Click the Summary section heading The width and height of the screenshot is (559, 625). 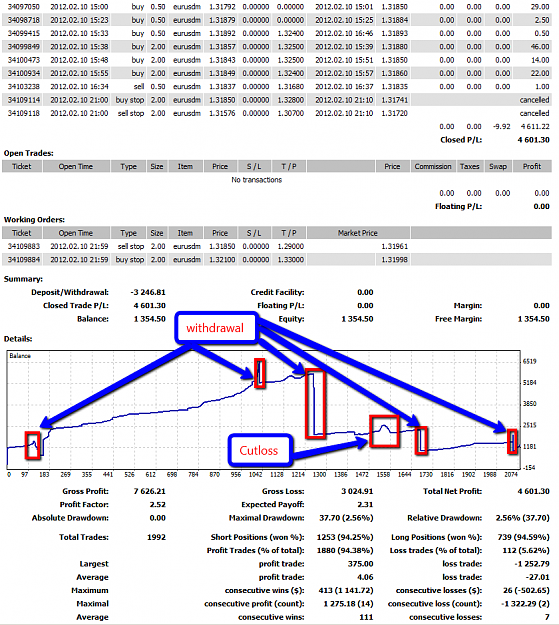(x=23, y=279)
